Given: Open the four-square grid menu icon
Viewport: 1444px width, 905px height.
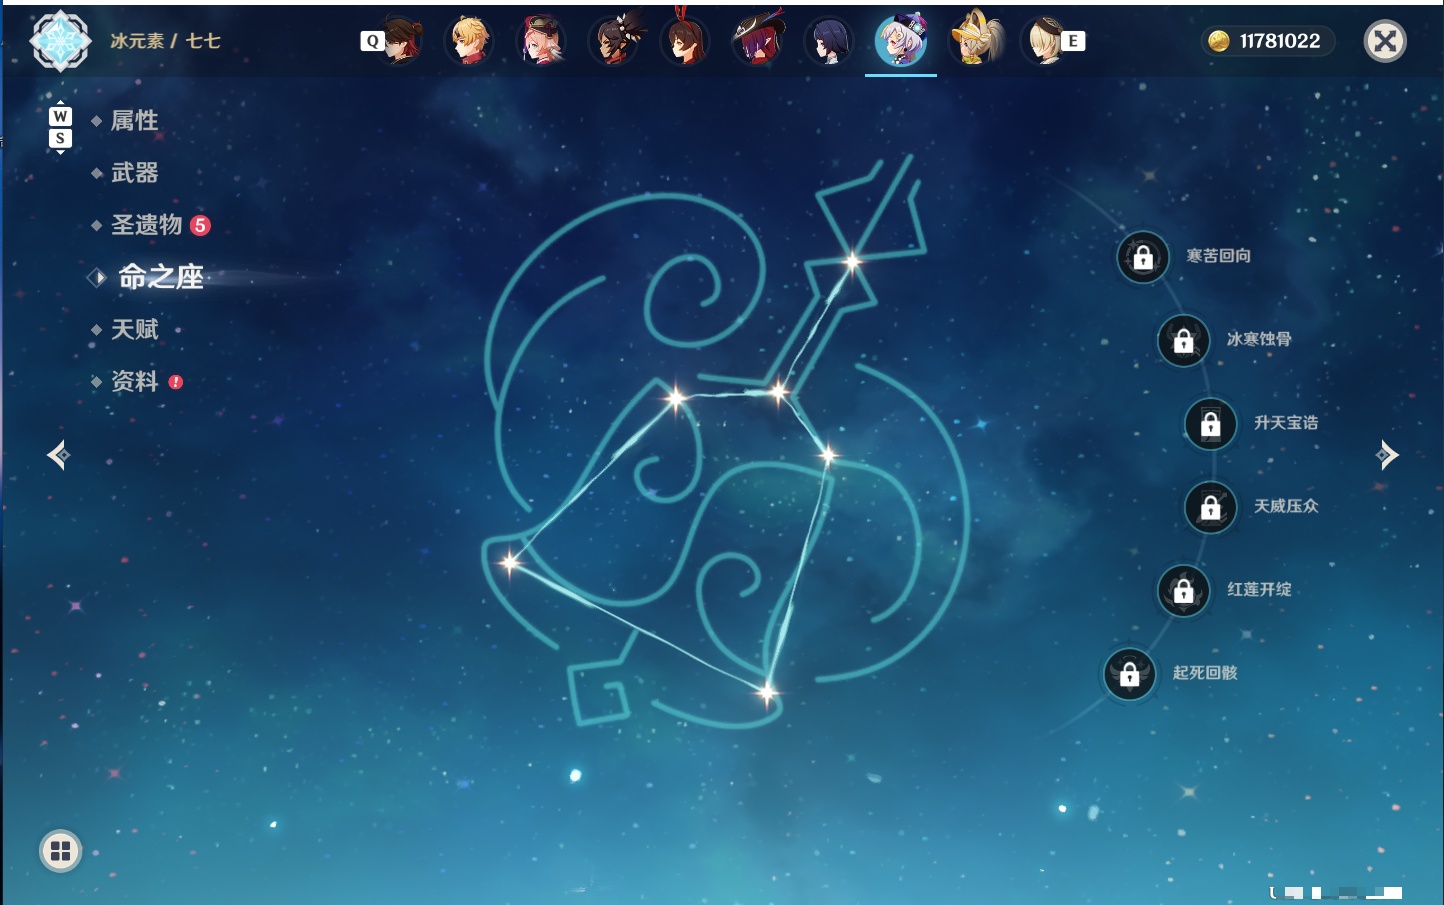Looking at the screenshot, I should tap(60, 851).
